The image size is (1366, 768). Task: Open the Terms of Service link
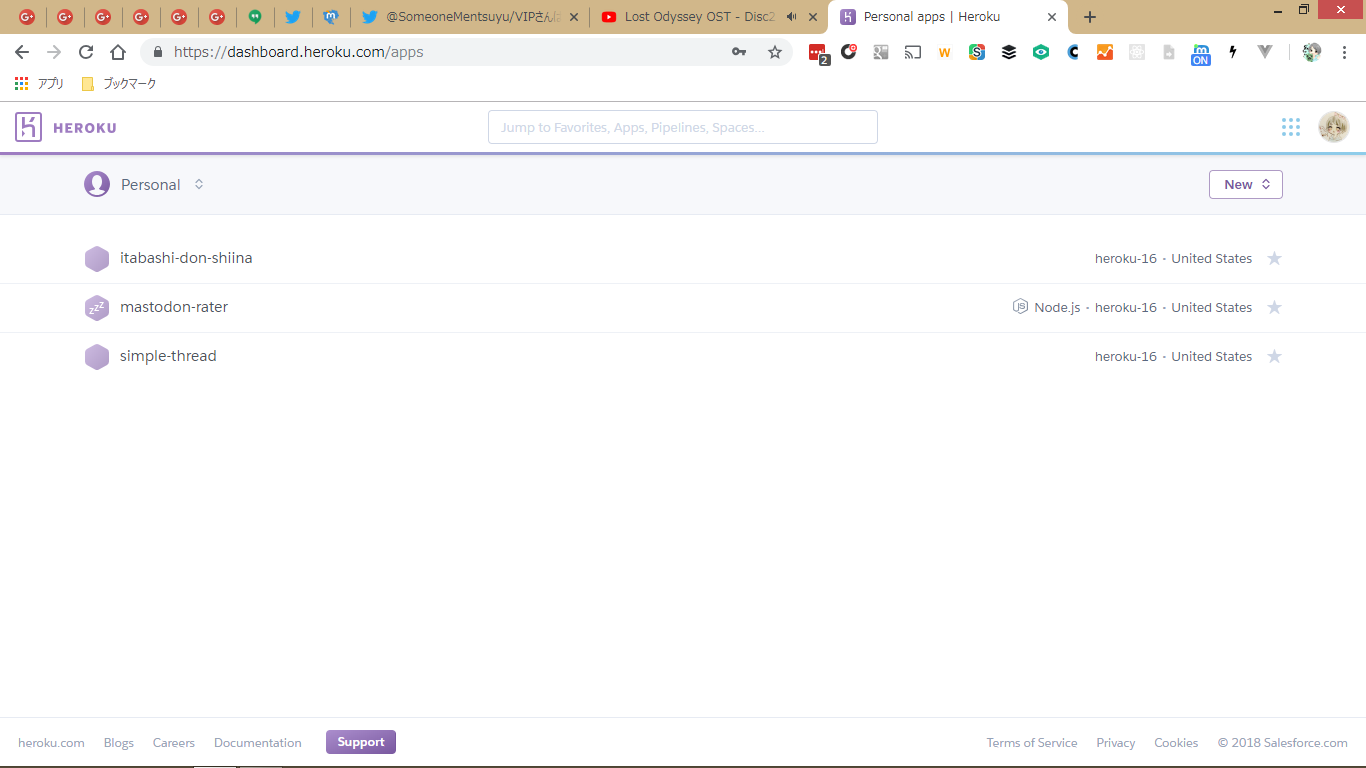tap(1032, 743)
